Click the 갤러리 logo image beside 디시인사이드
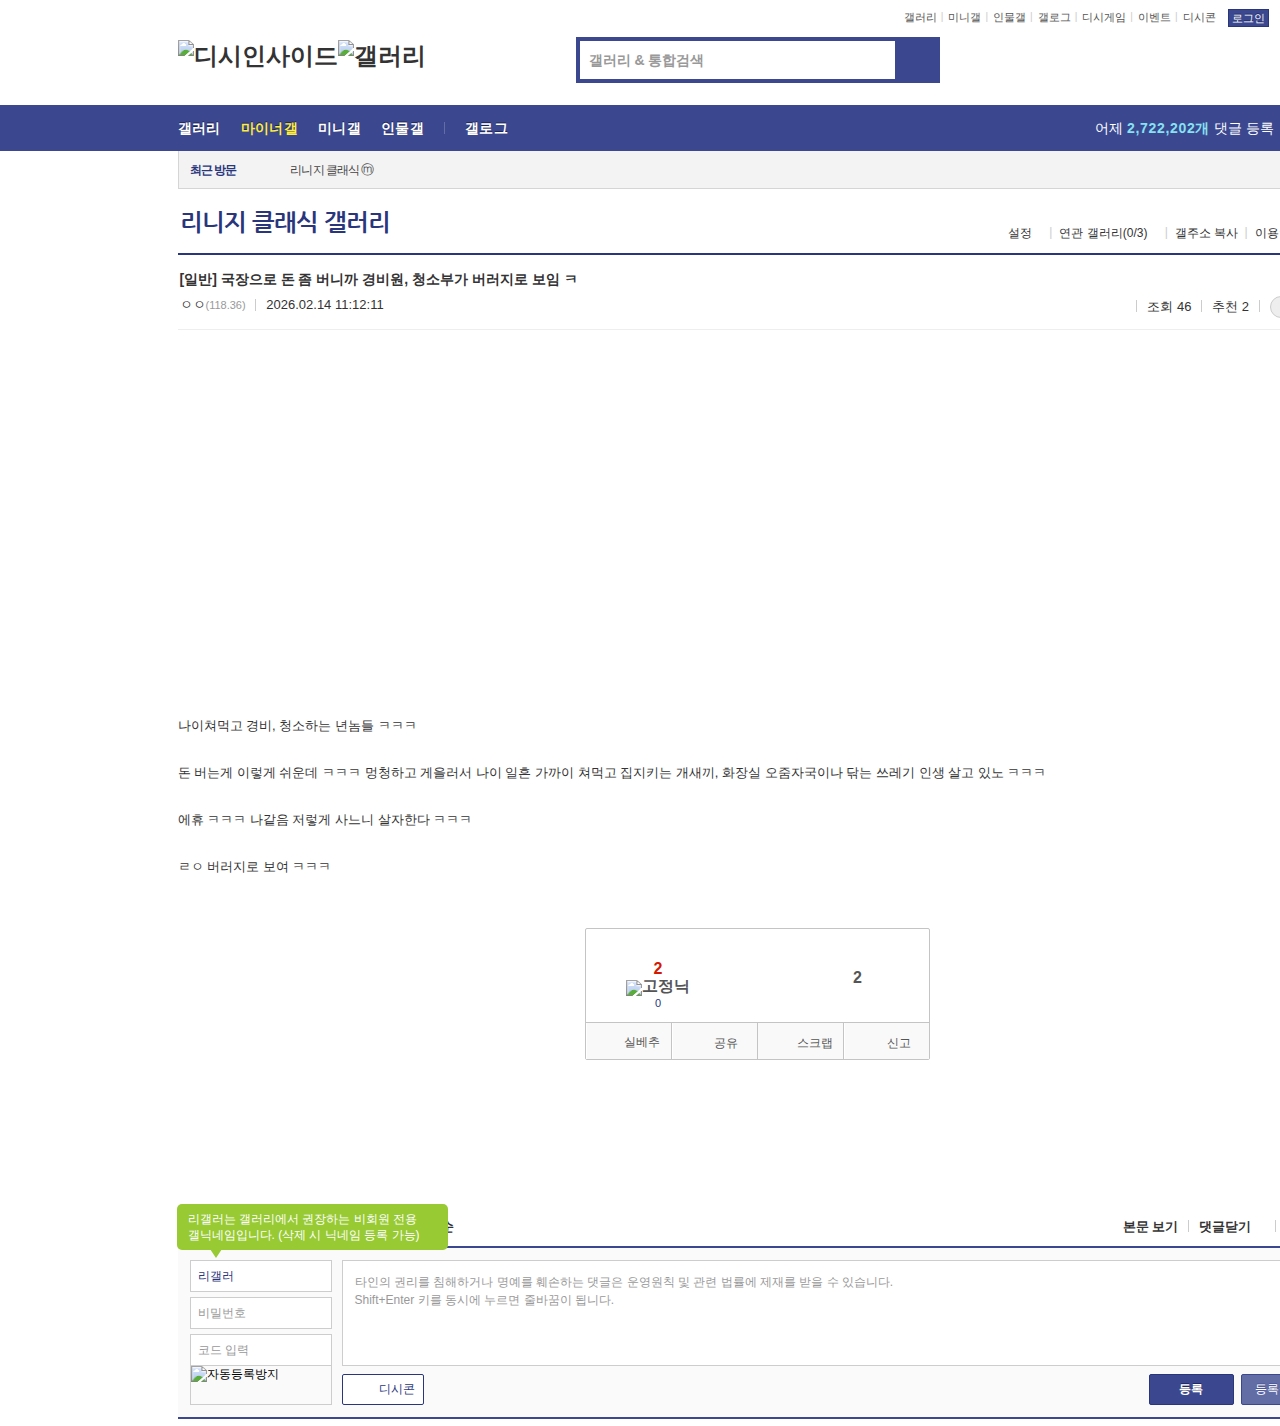Image resolution: width=1280 pixels, height=1426 pixels. pyautogui.click(x=382, y=56)
